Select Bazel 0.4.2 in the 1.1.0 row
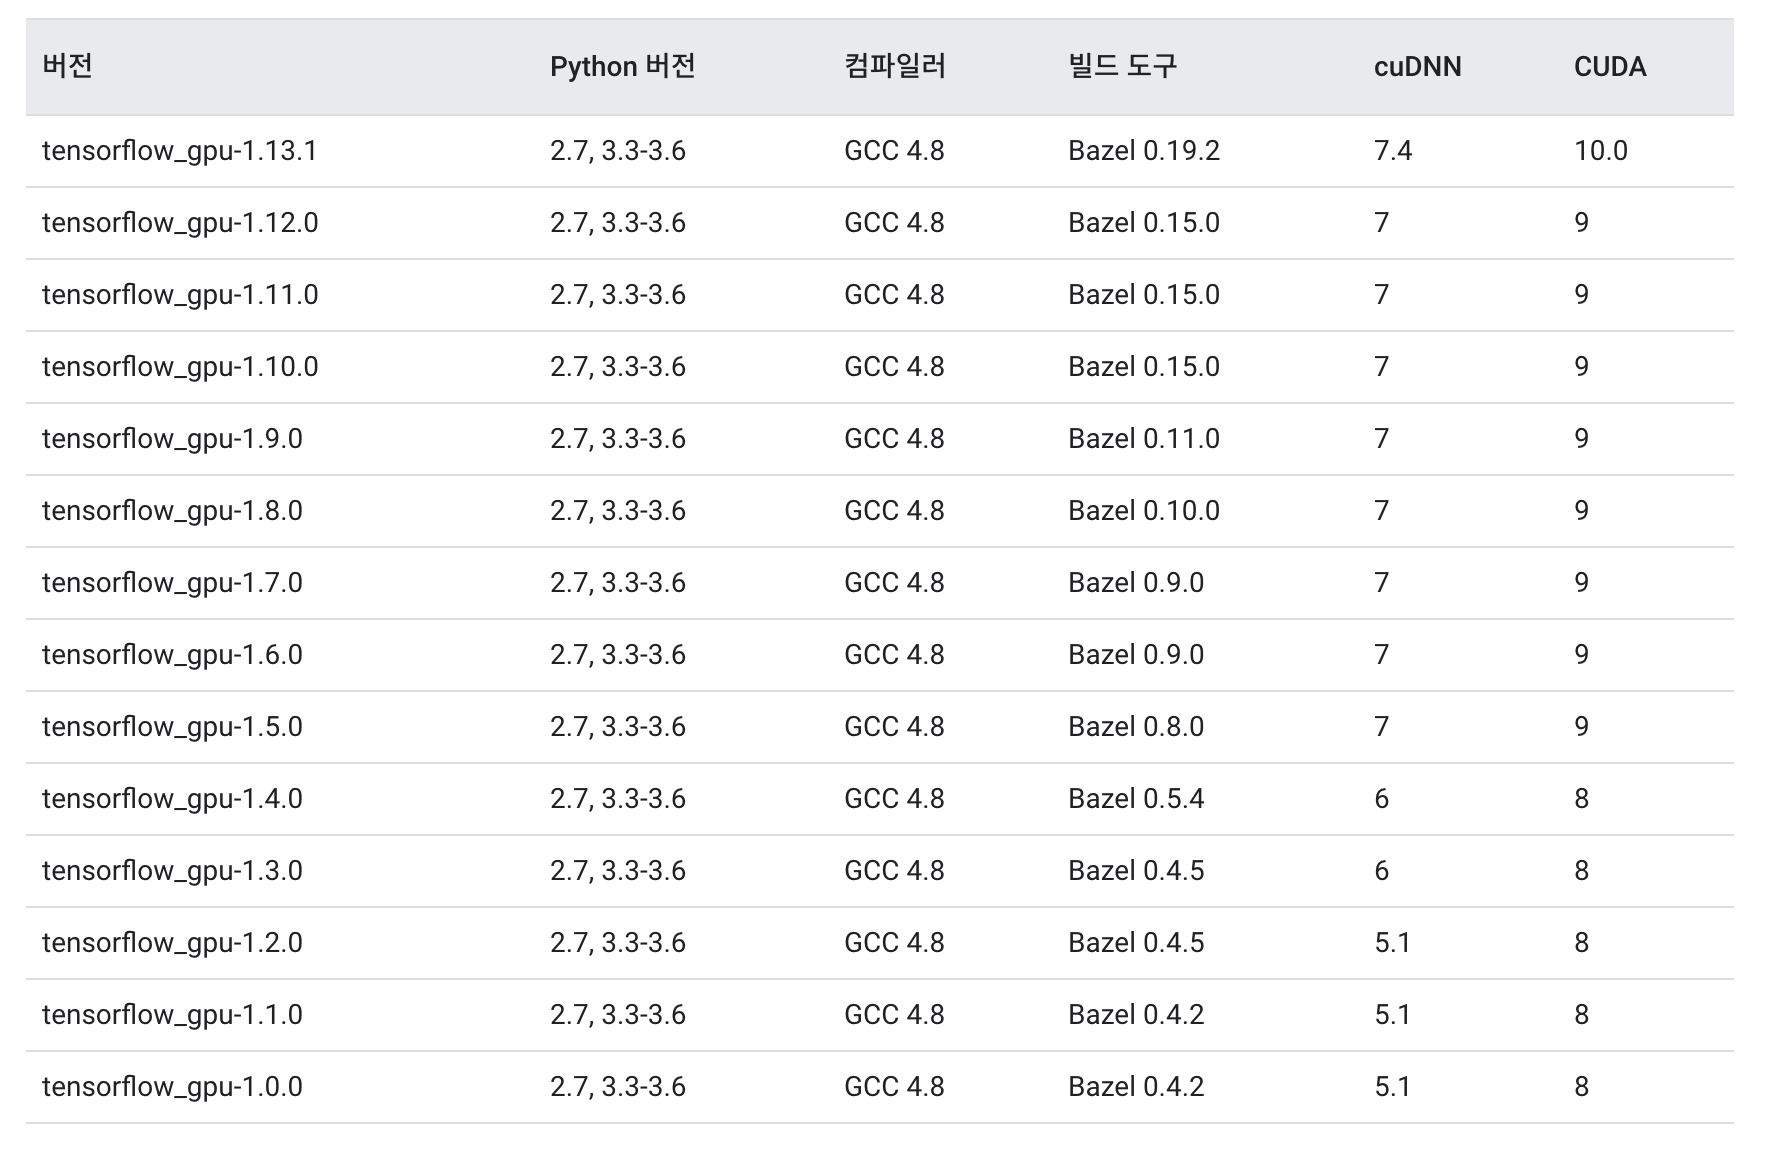The image size is (1768, 1156). pos(1136,1015)
